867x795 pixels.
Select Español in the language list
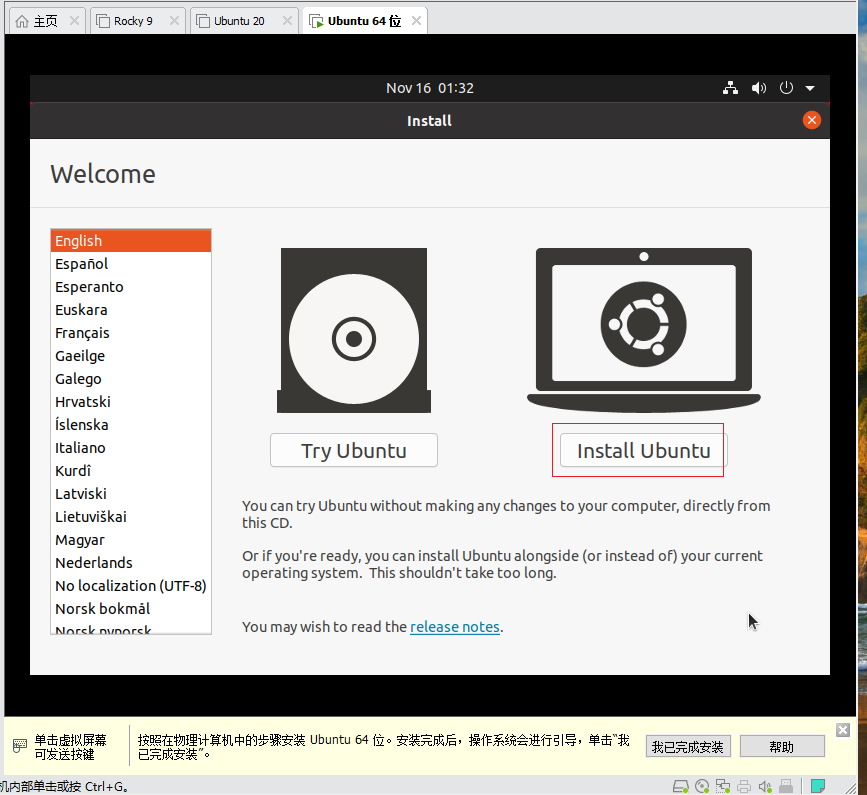(130, 264)
